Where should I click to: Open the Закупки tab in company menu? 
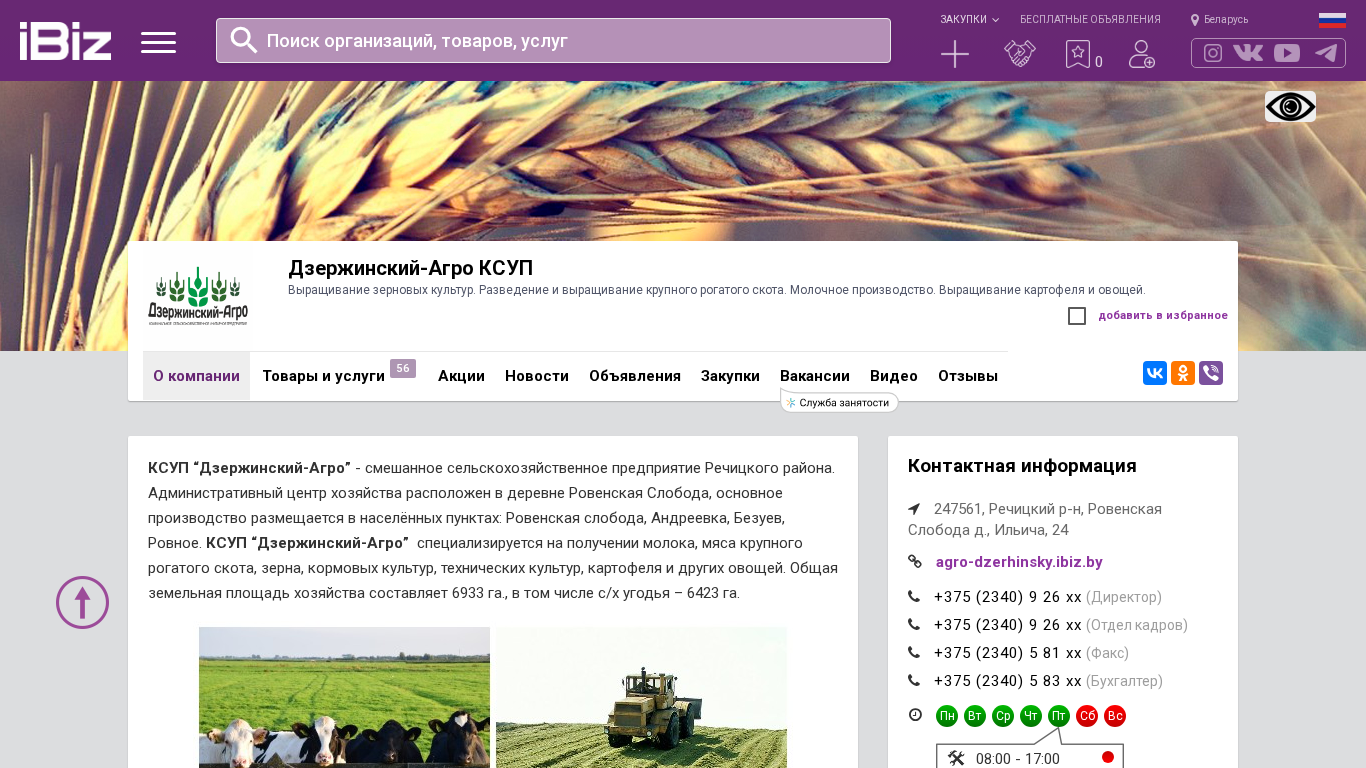pos(730,376)
